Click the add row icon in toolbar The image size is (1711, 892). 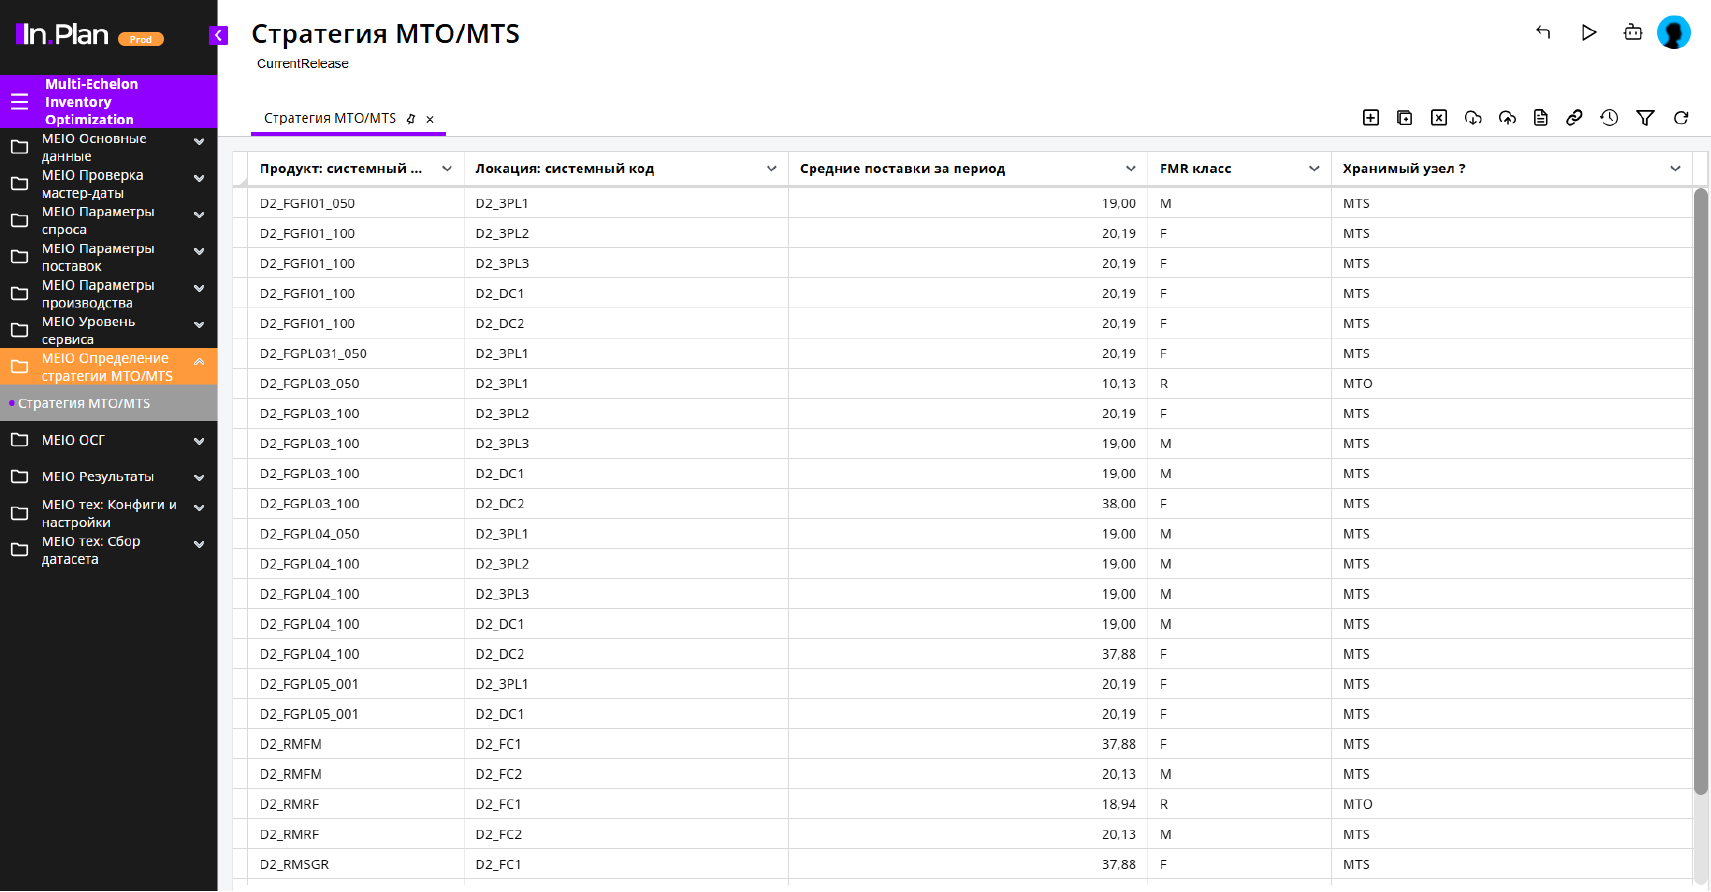pos(1371,118)
